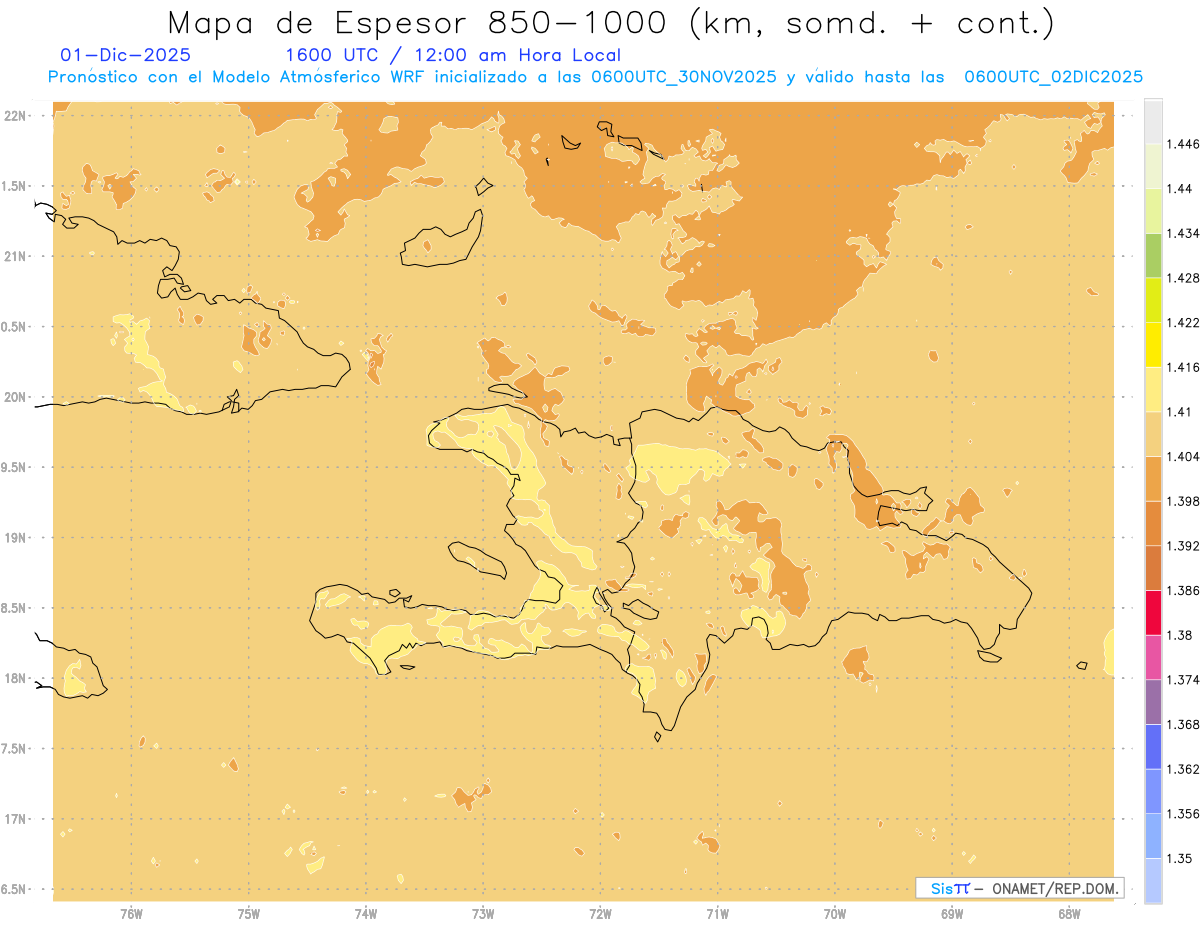Click the '1600 UTC / 12:00 am Hora Local' time
The image size is (1200, 927).
(453, 55)
